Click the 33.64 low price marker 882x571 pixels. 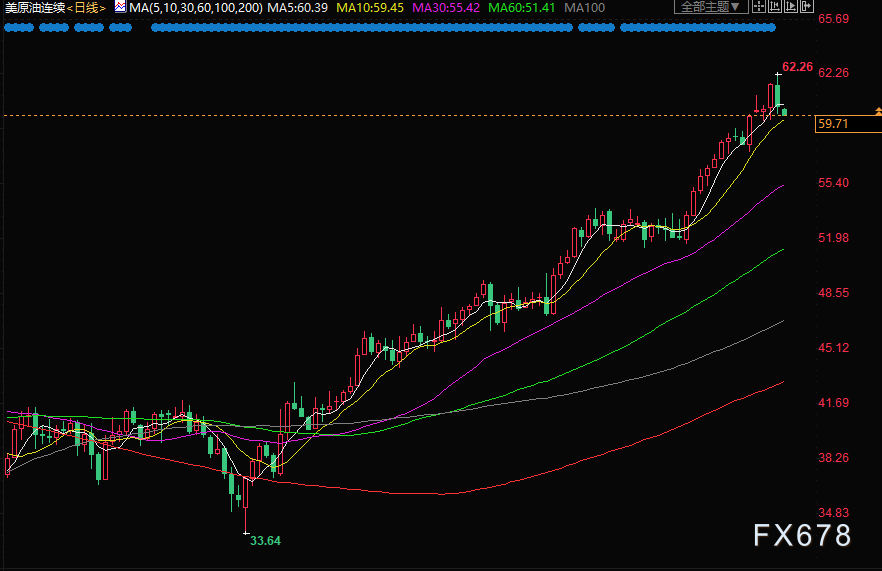click(265, 541)
